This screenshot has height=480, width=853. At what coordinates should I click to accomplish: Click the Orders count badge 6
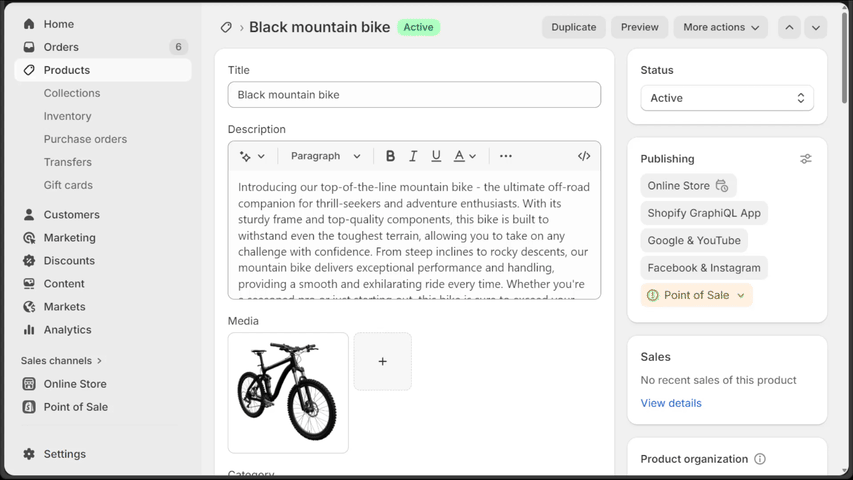pos(178,47)
